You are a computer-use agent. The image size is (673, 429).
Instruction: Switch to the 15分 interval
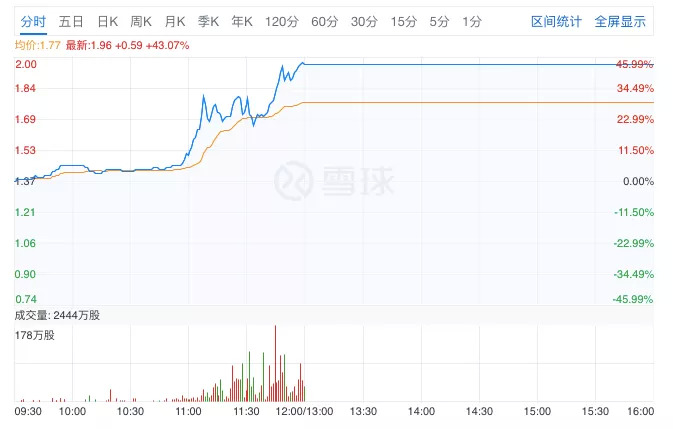pos(402,21)
